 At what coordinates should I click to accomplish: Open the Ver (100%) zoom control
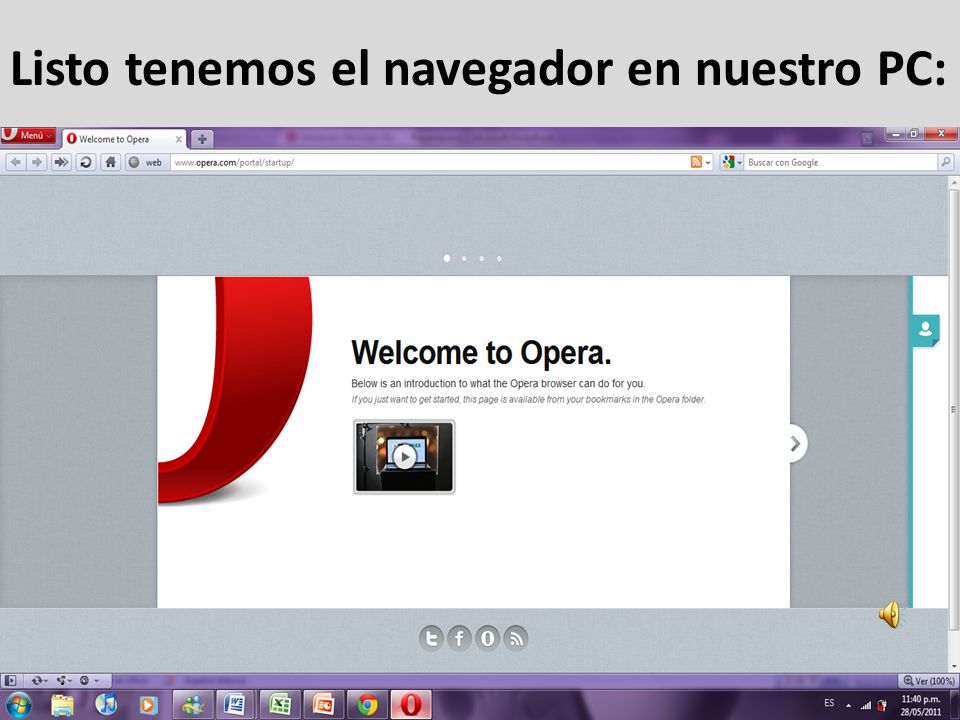point(929,681)
